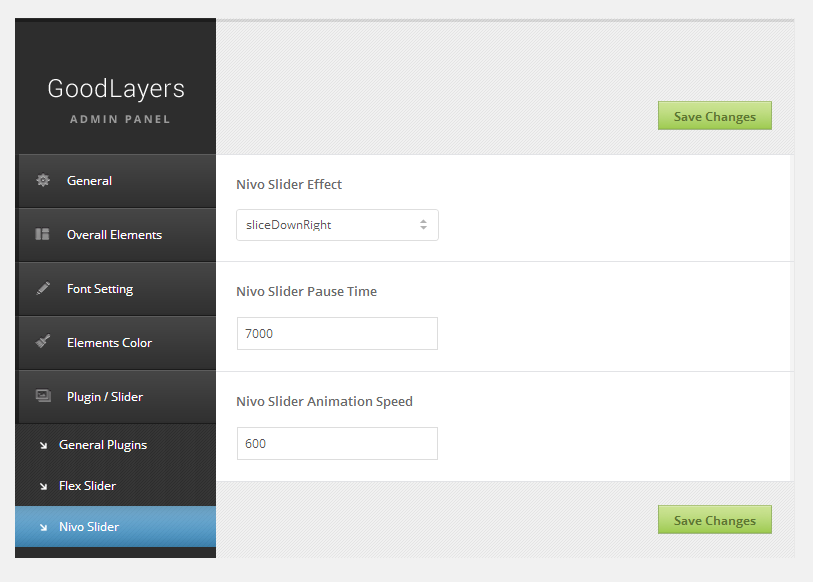
Task: Click the Nivo Slider Effect label
Action: pos(289,185)
